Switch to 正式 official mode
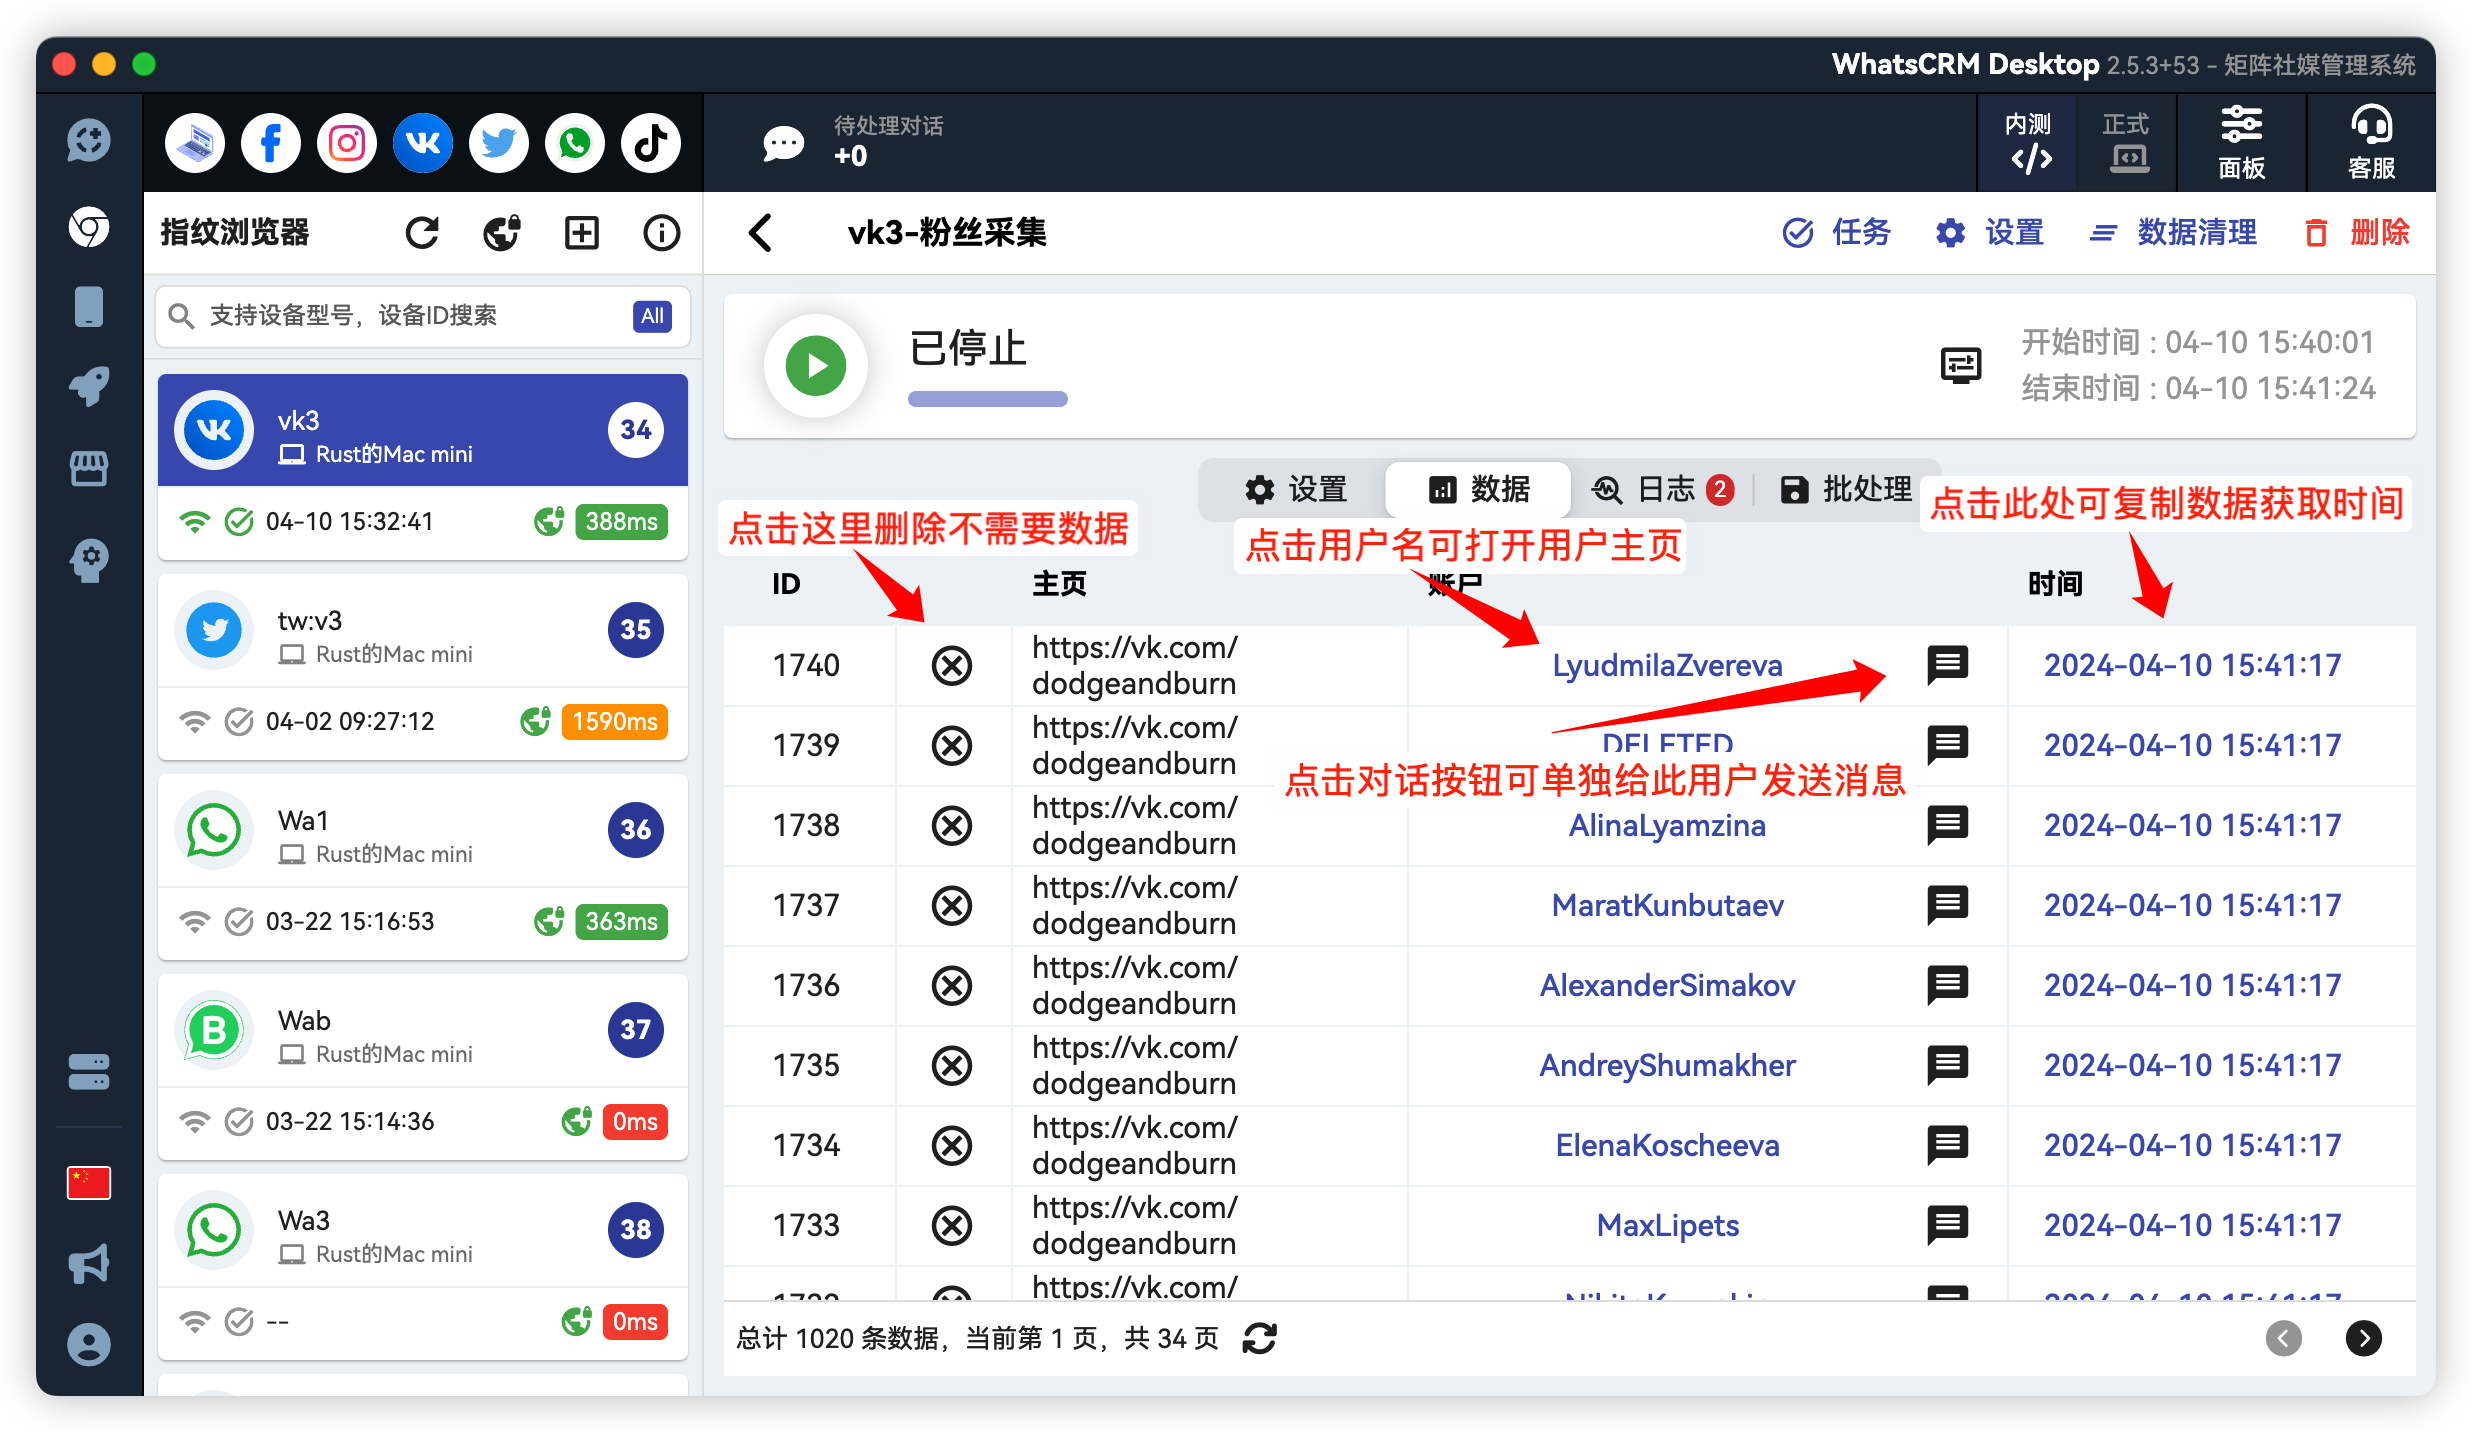The width and height of the screenshot is (2472, 1432). click(2126, 142)
